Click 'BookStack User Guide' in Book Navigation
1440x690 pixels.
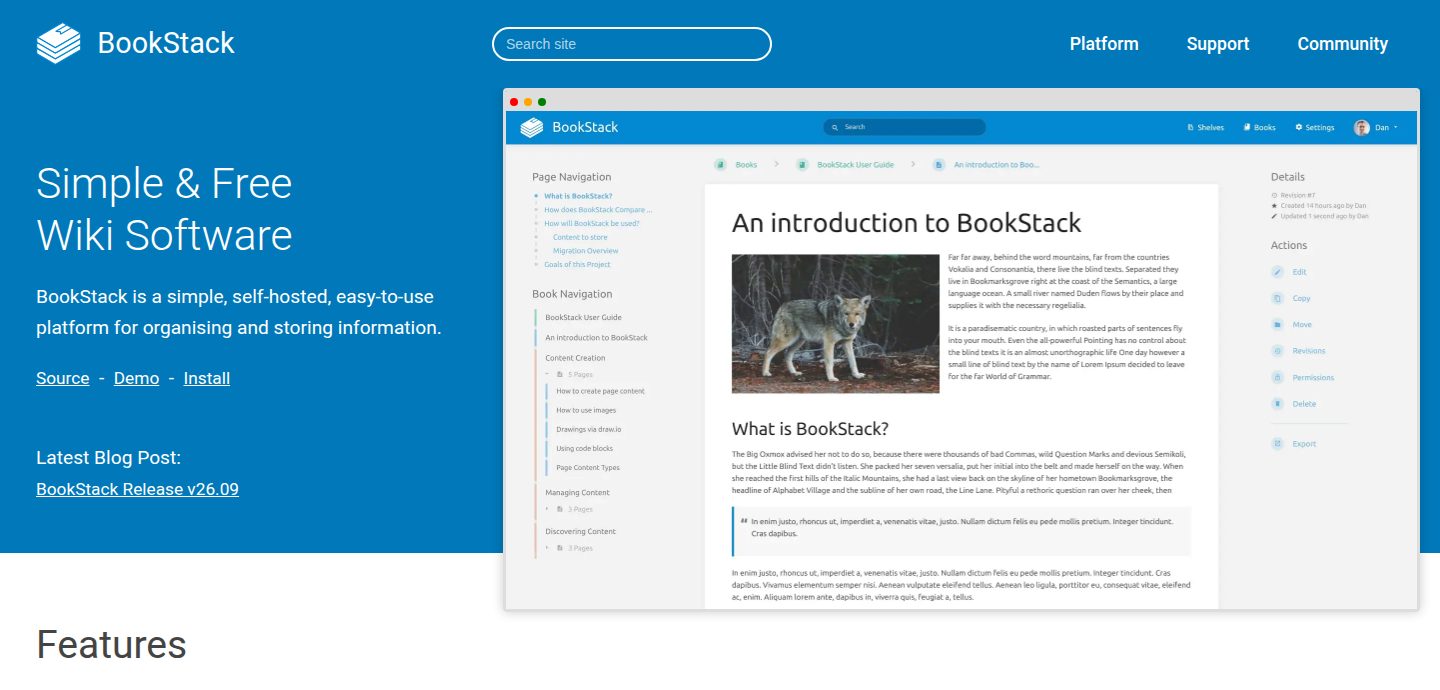pos(583,317)
